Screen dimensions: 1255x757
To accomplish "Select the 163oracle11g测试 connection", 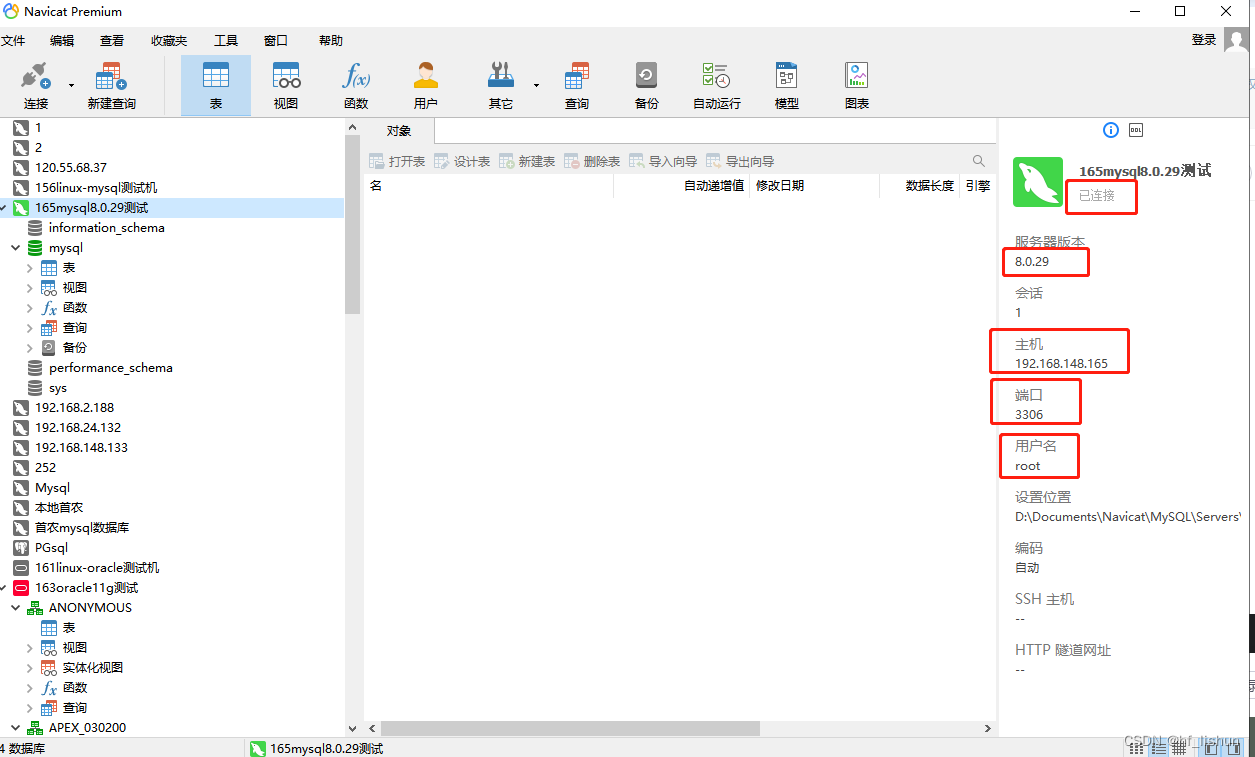I will [x=86, y=588].
